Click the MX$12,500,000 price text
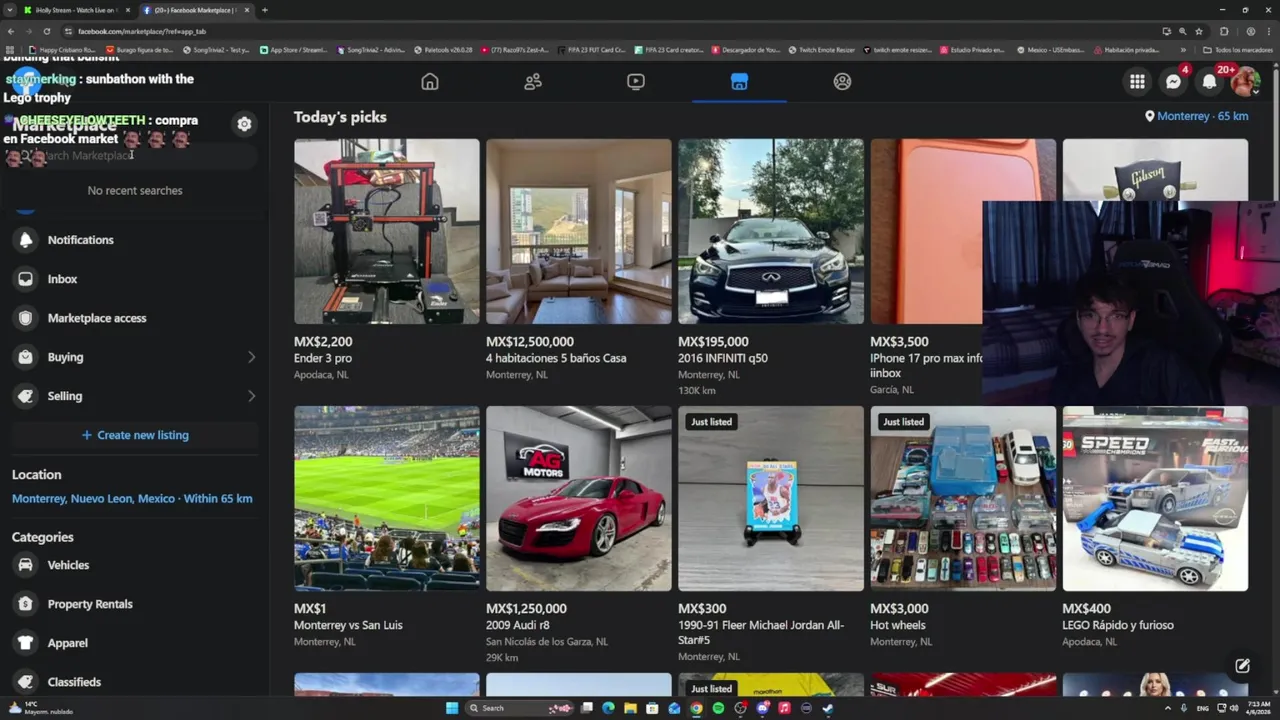Viewport: 1280px width, 720px height. click(x=530, y=342)
